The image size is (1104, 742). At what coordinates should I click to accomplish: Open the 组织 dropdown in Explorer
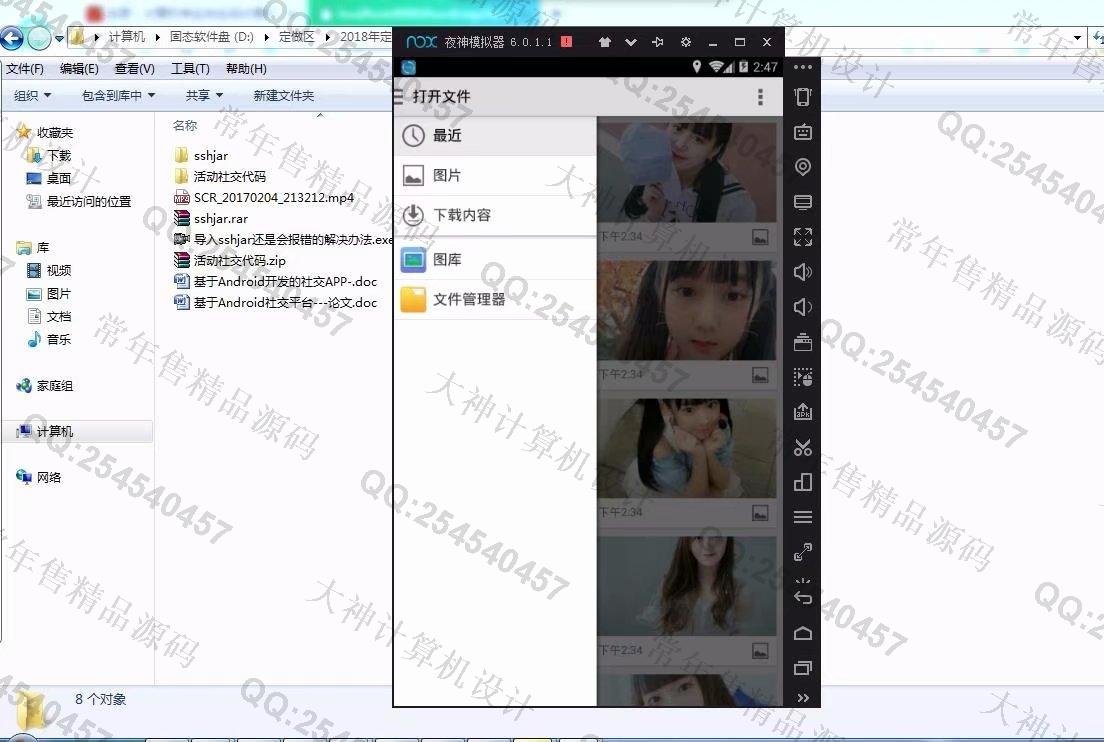32,95
